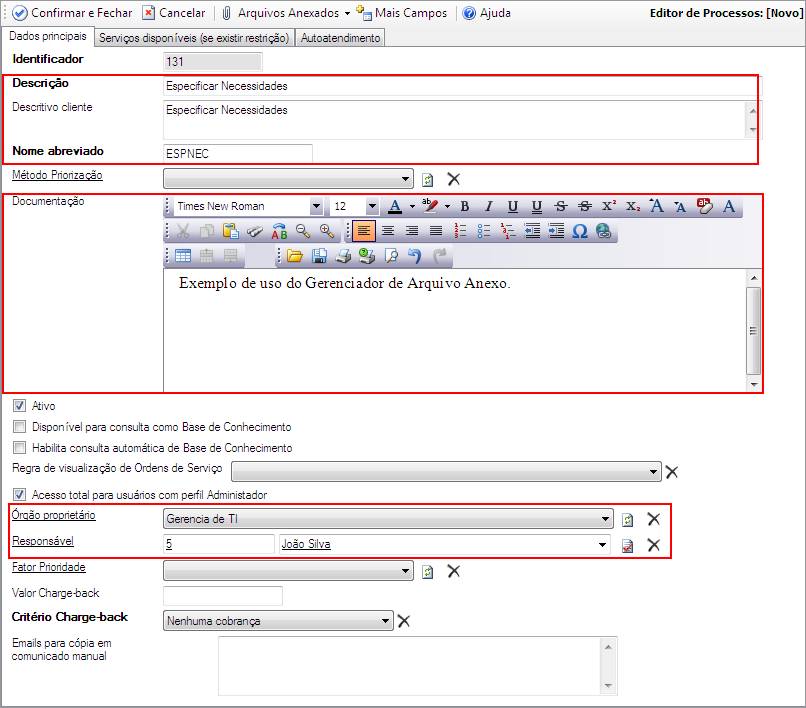This screenshot has width=806, height=708.
Task: Toggle single strikethrough formatting
Action: click(x=561, y=206)
